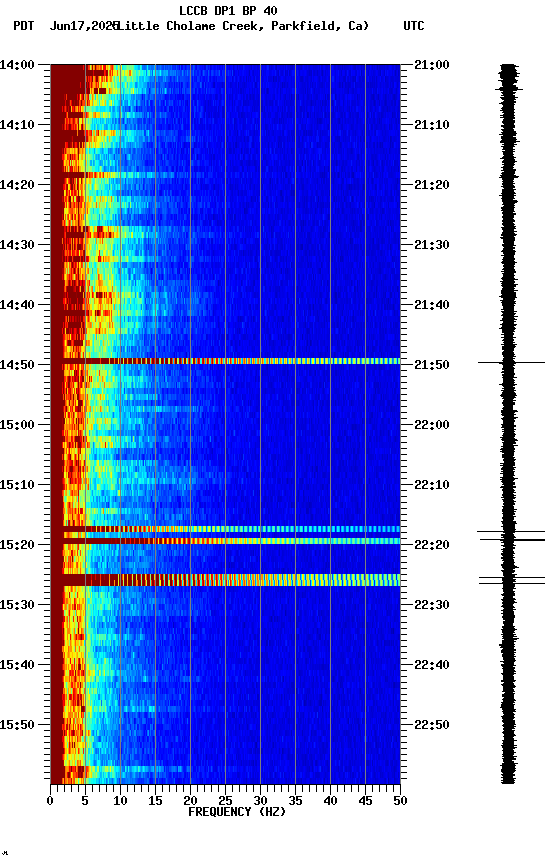Click the 0 Hz frequency axis label
552x864 pixels.
50,801
